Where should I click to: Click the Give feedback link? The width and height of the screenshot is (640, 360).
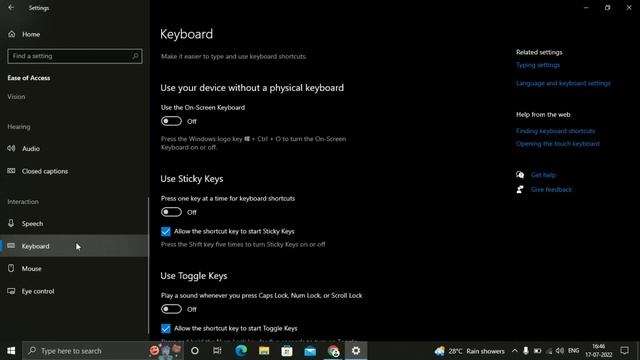(551, 190)
